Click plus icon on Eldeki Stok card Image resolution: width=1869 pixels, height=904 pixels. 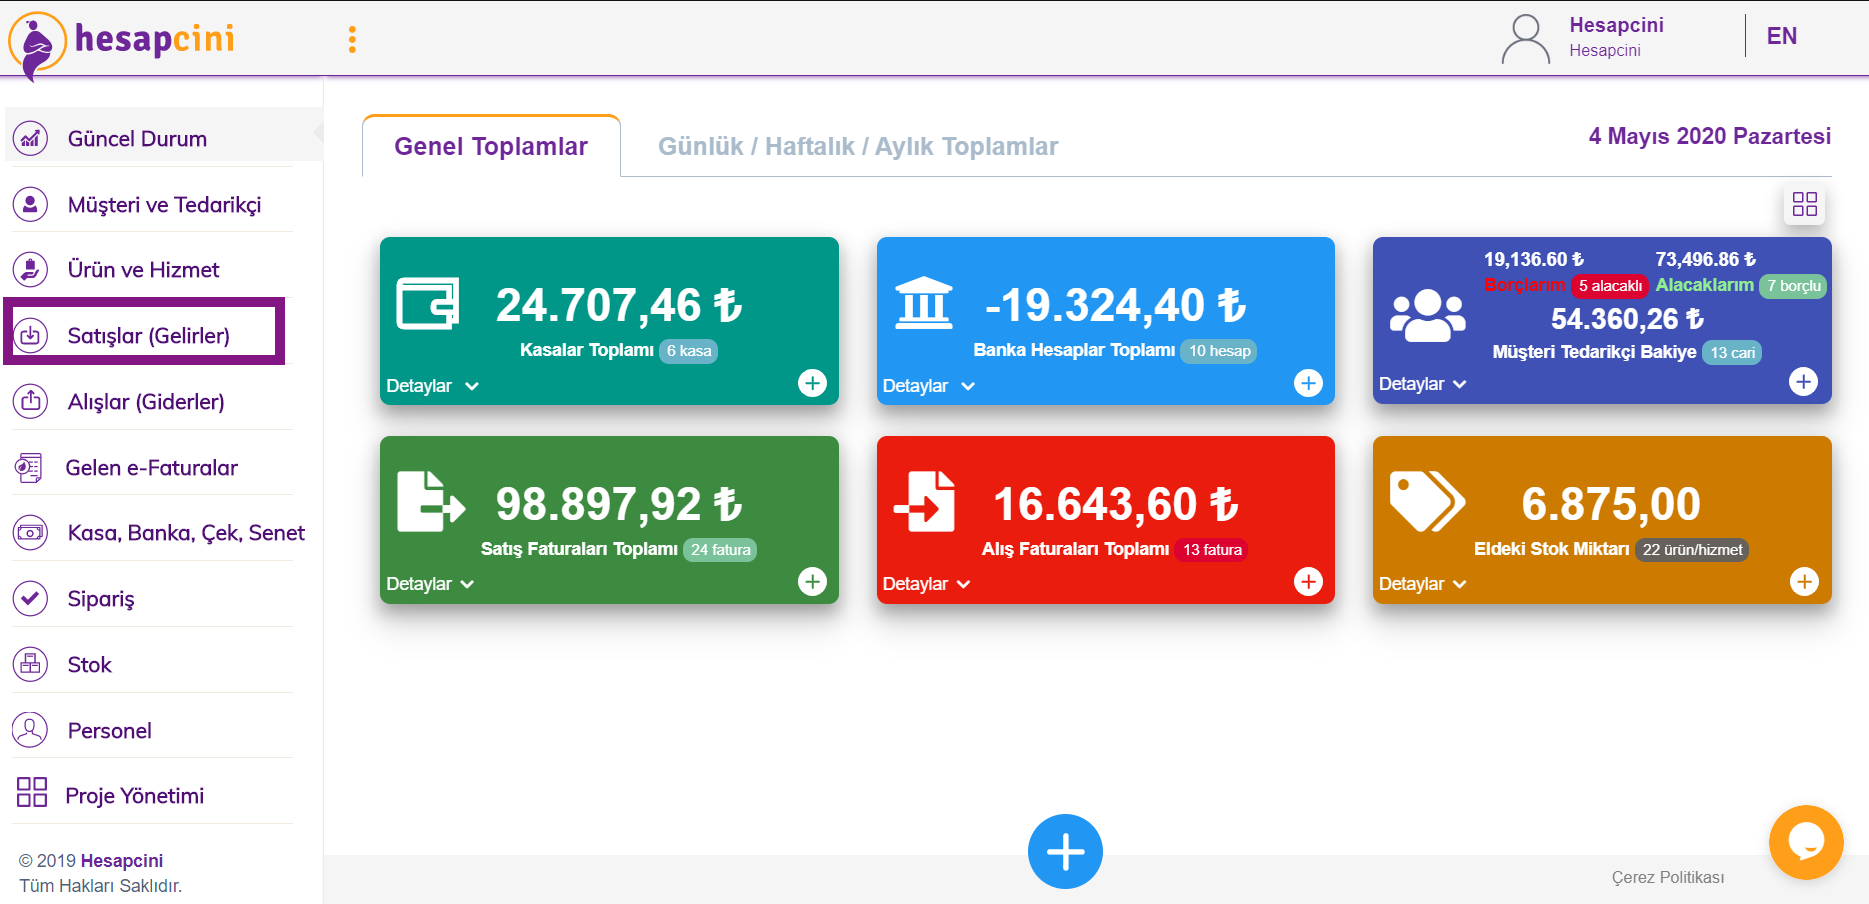[1804, 581]
